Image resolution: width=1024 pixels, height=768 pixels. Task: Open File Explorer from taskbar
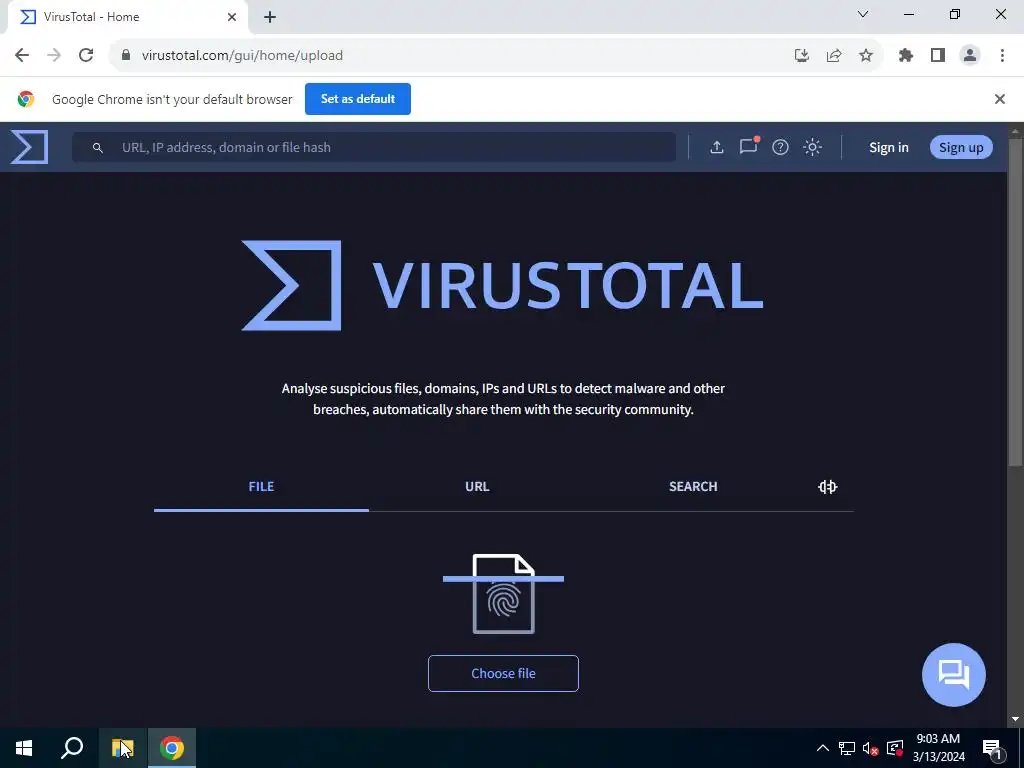point(122,748)
